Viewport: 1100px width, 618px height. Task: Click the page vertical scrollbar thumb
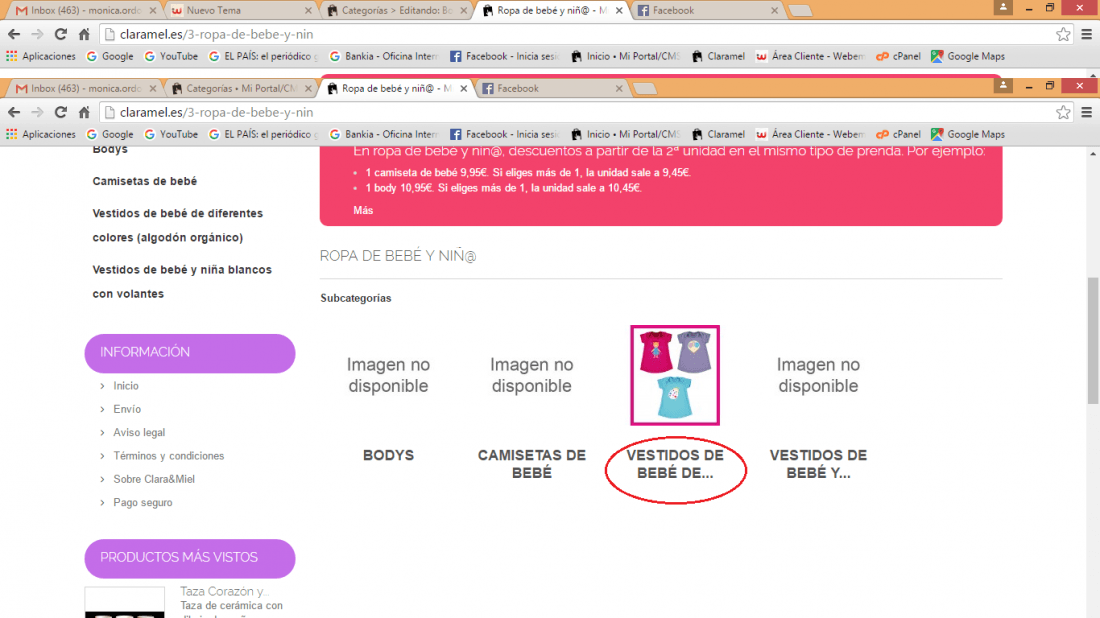(x=1092, y=340)
